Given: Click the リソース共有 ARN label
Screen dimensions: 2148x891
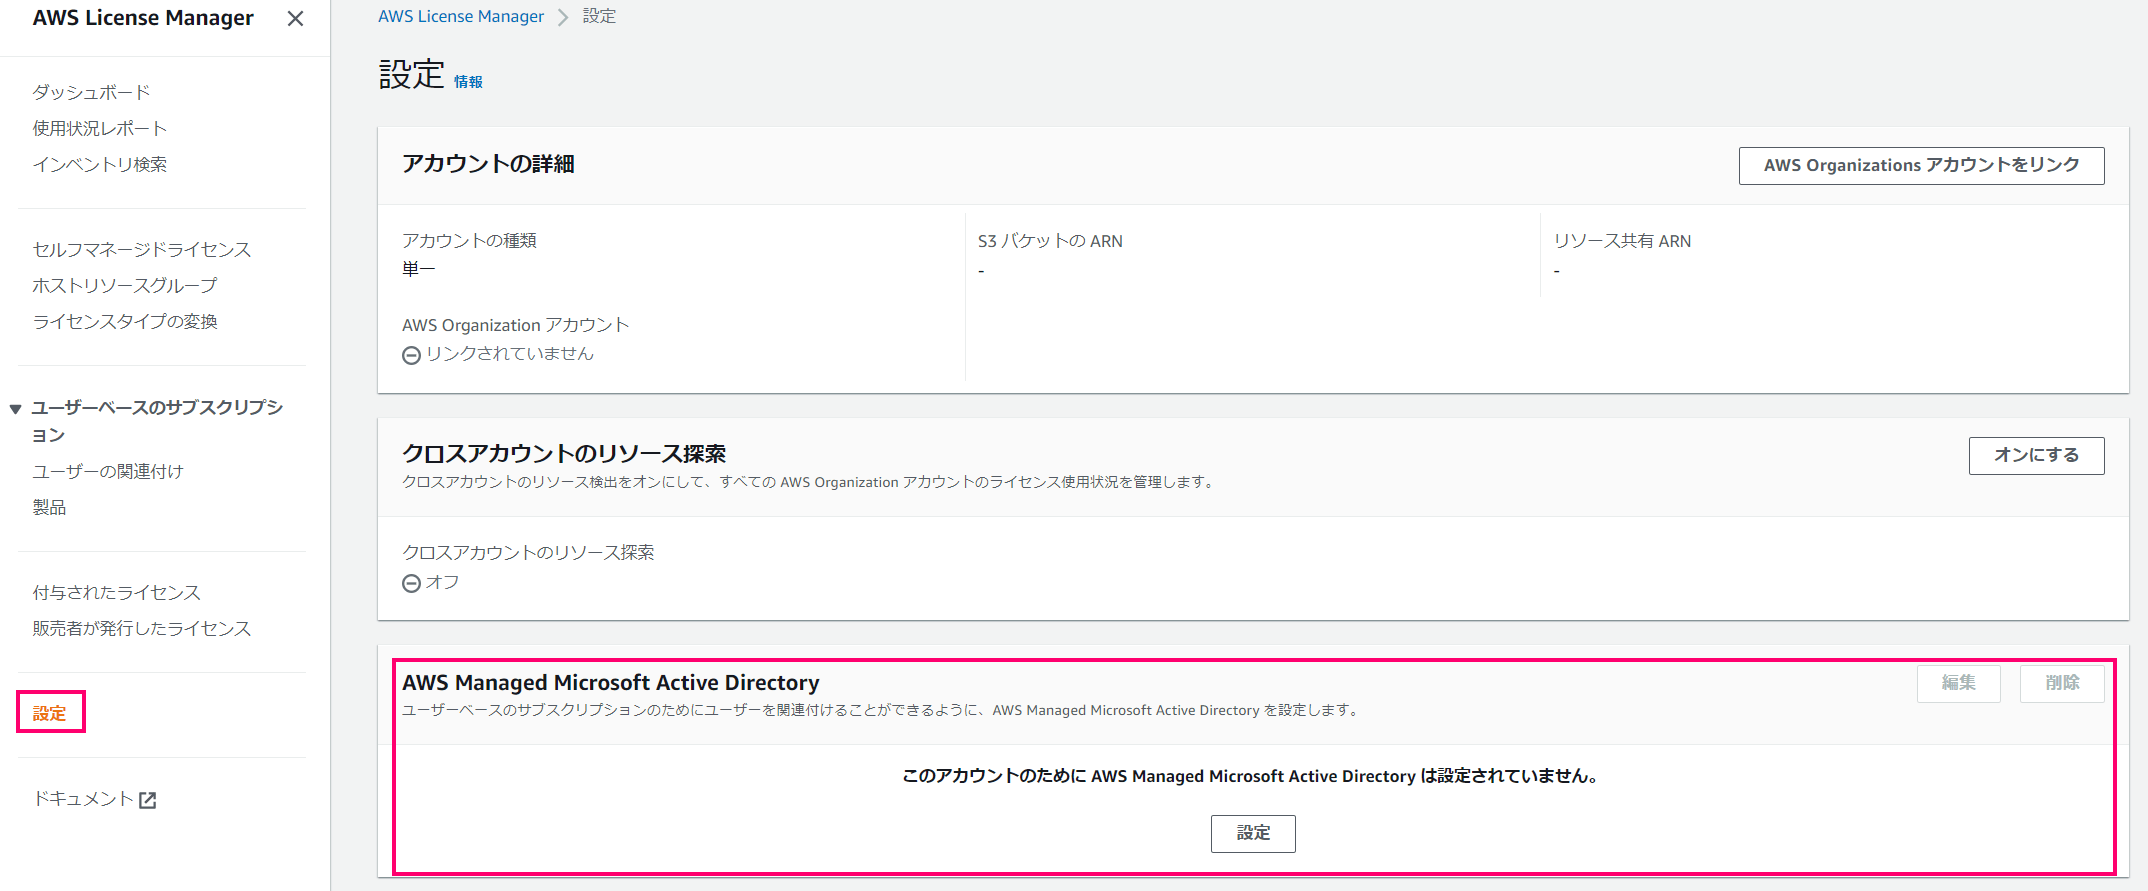Looking at the screenshot, I should click(1622, 241).
